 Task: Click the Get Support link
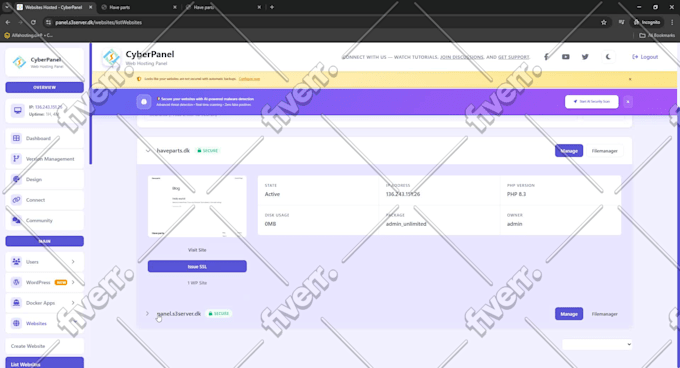click(513, 57)
